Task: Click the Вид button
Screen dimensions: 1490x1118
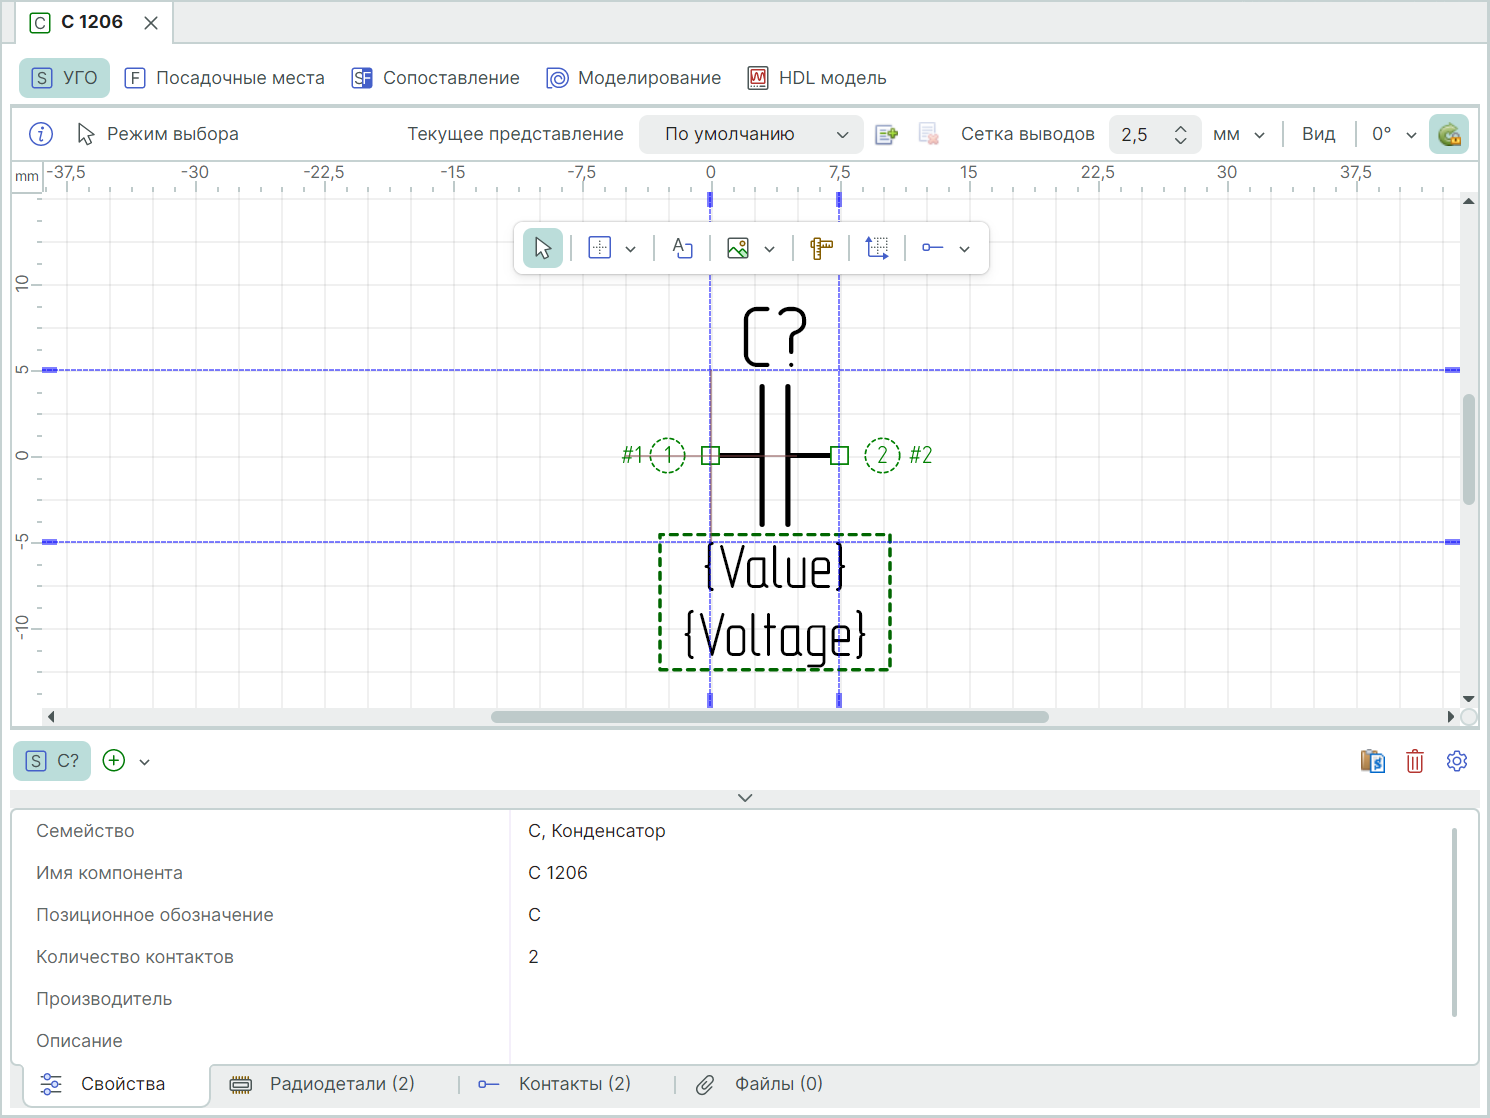Action: (x=1318, y=134)
